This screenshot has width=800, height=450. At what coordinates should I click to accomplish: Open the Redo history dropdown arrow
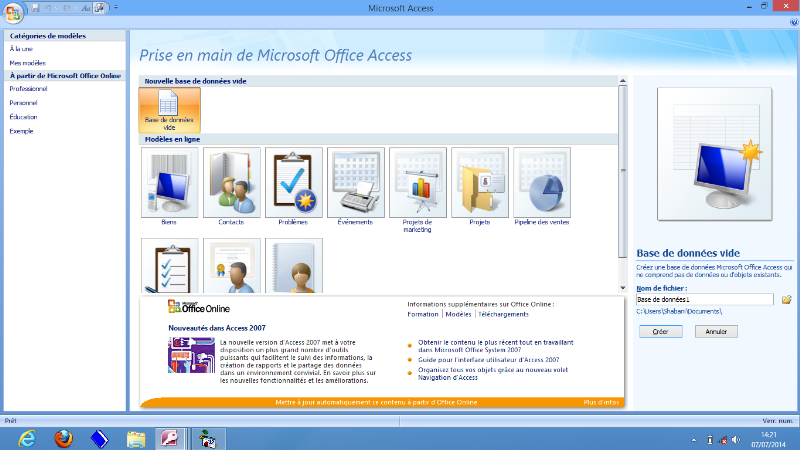pos(74,8)
